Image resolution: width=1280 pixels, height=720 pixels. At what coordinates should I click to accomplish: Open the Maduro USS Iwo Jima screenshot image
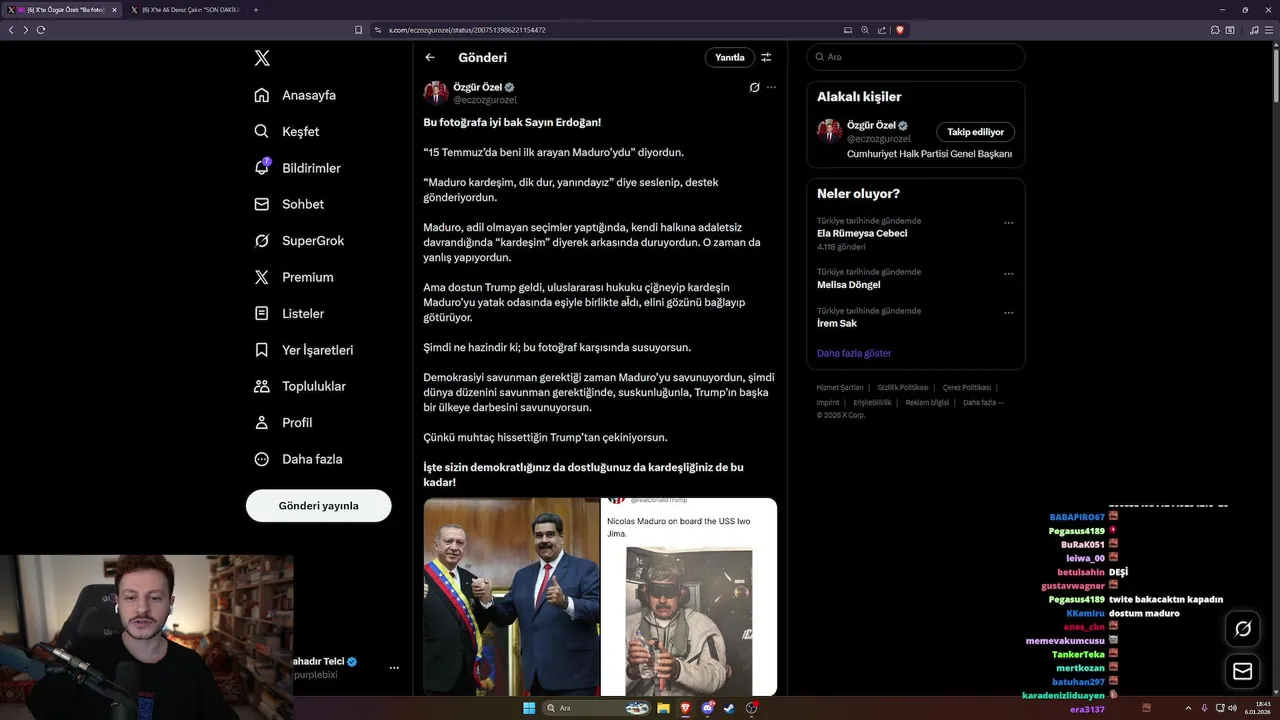pyautogui.click(x=689, y=597)
